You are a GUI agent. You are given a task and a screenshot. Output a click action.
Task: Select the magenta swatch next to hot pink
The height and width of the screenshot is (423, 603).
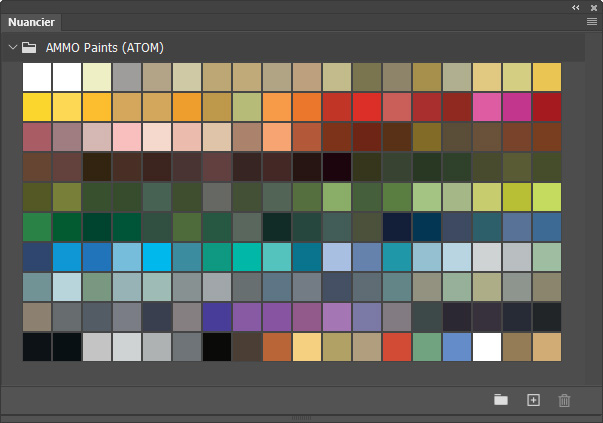pyautogui.click(x=517, y=107)
